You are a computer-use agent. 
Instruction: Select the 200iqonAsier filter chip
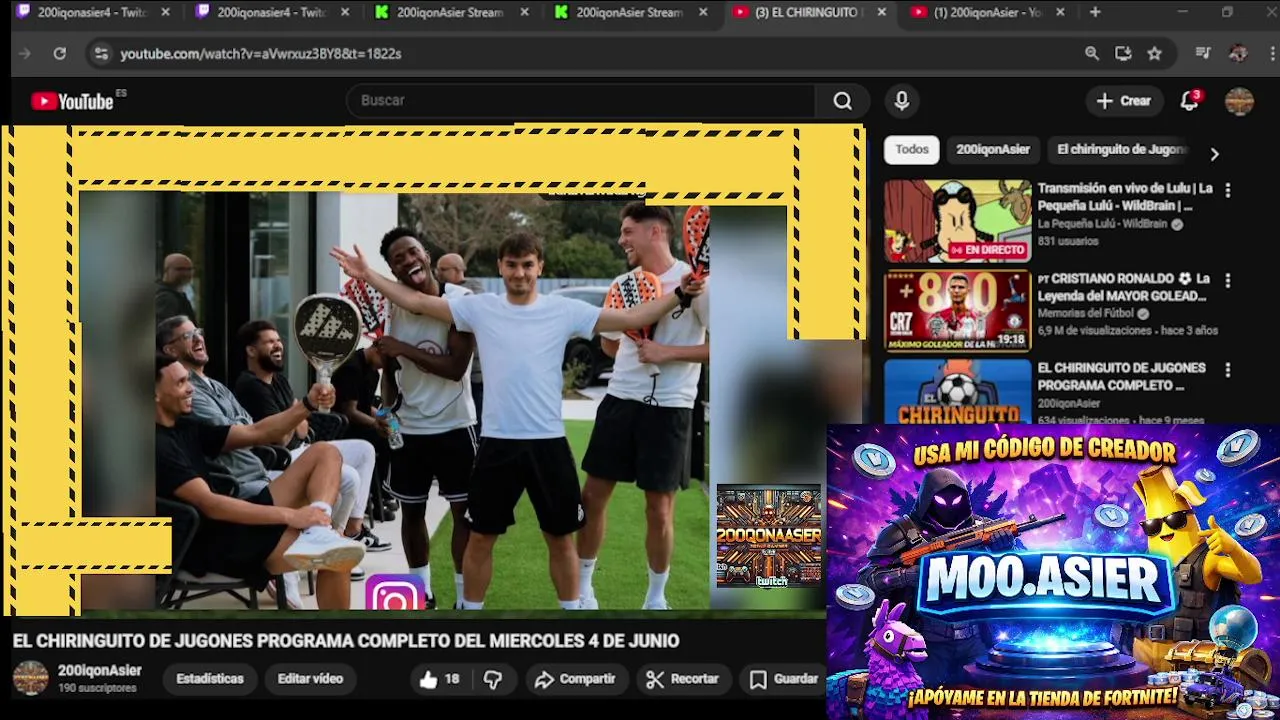[993, 149]
